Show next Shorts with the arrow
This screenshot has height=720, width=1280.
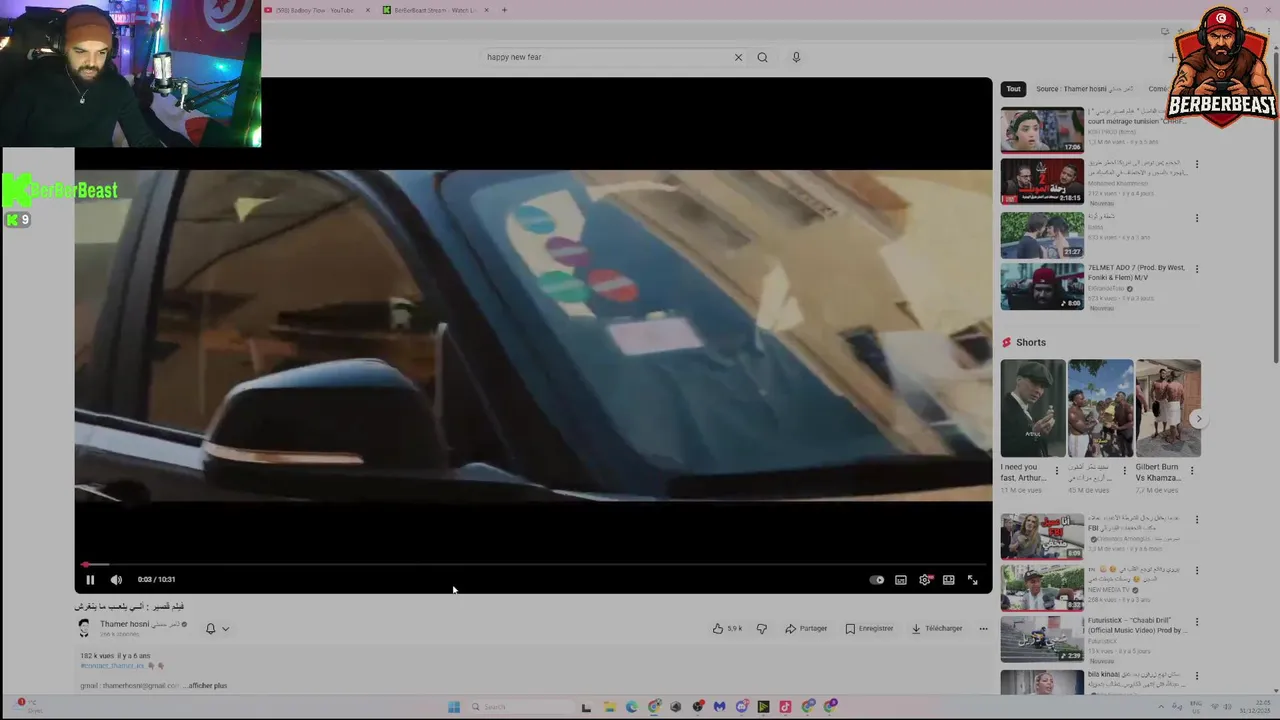coord(1198,420)
